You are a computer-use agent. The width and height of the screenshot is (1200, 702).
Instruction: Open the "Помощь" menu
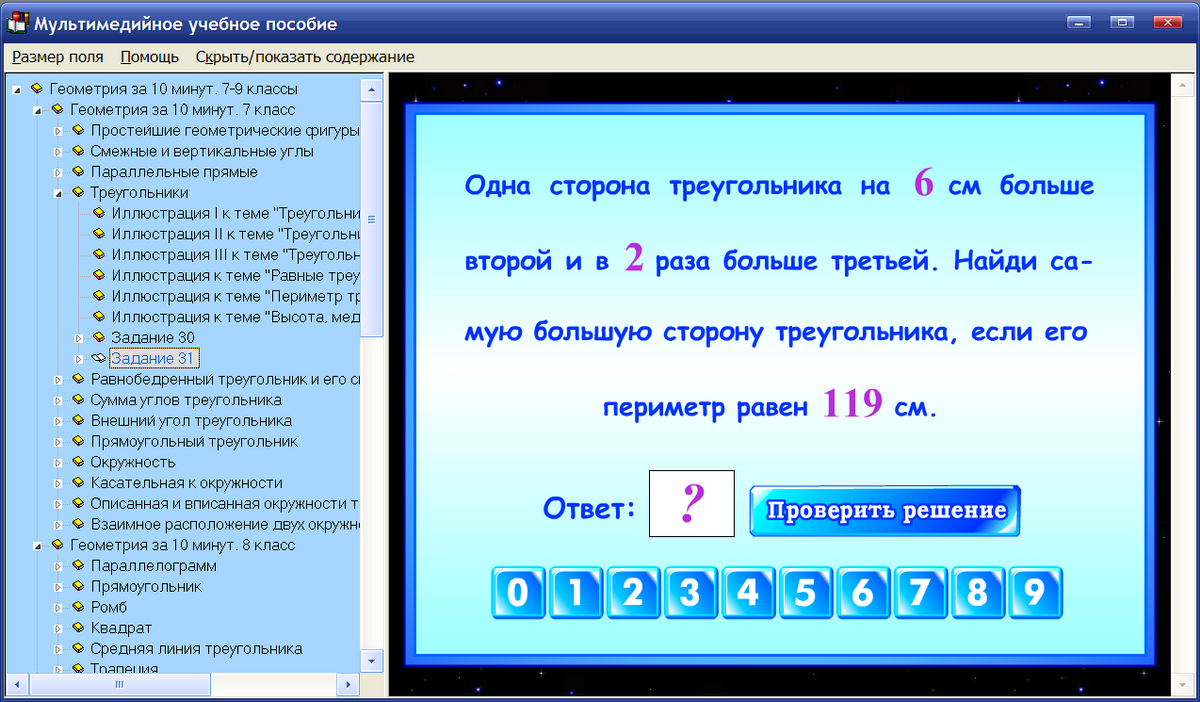148,57
